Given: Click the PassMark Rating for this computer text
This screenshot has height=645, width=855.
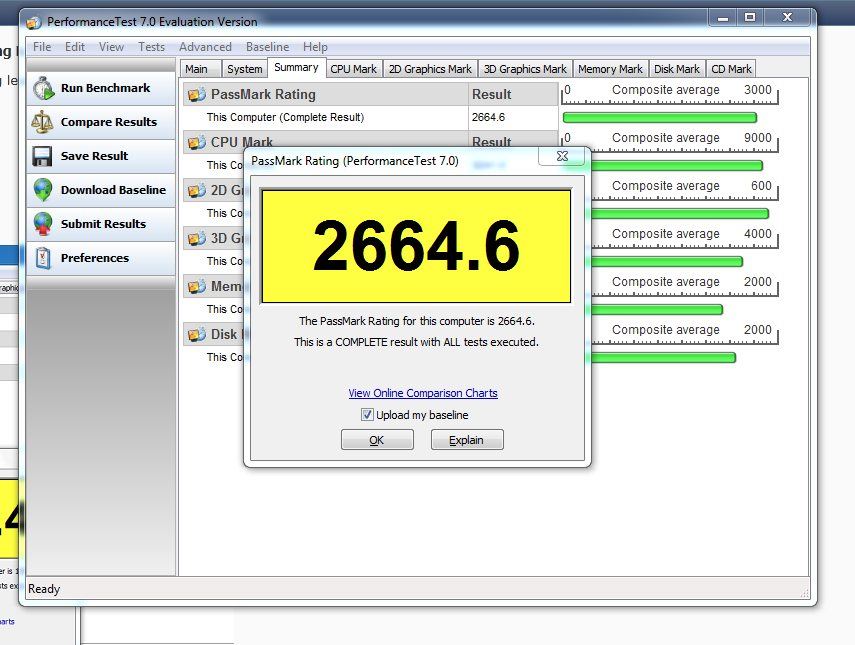Looking at the screenshot, I should tap(417, 321).
